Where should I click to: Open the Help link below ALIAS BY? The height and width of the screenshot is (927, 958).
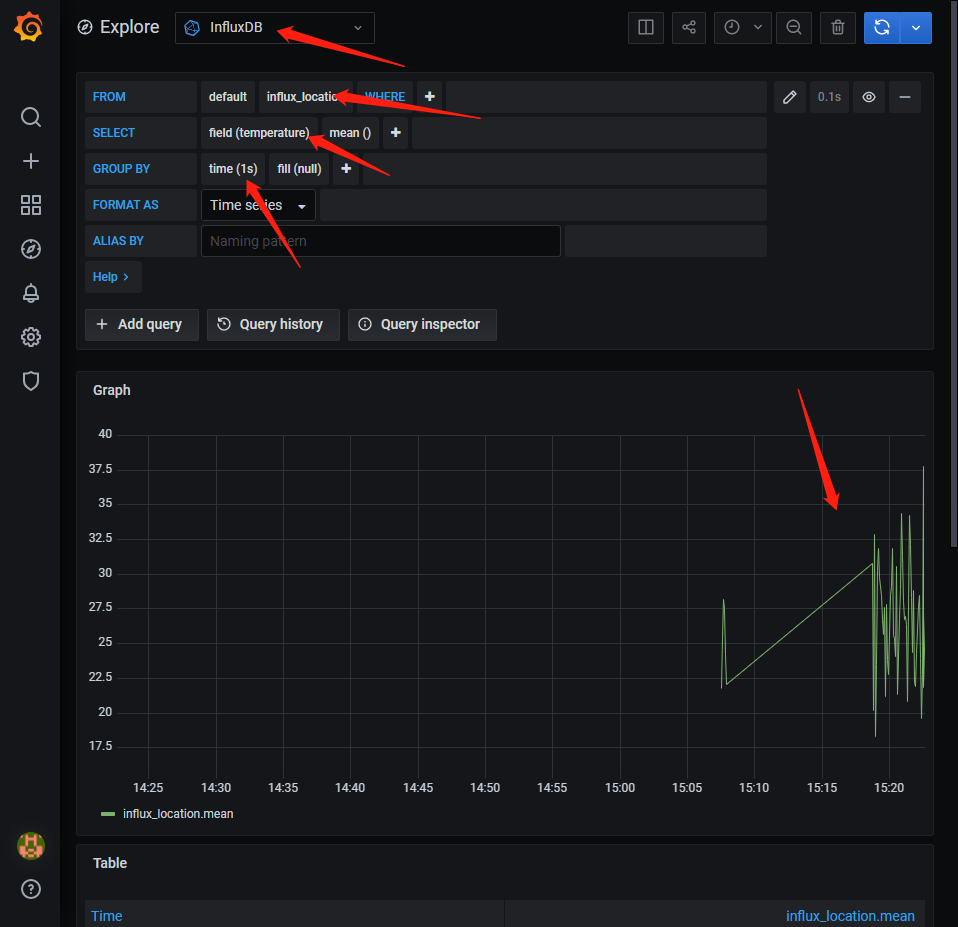coord(112,276)
